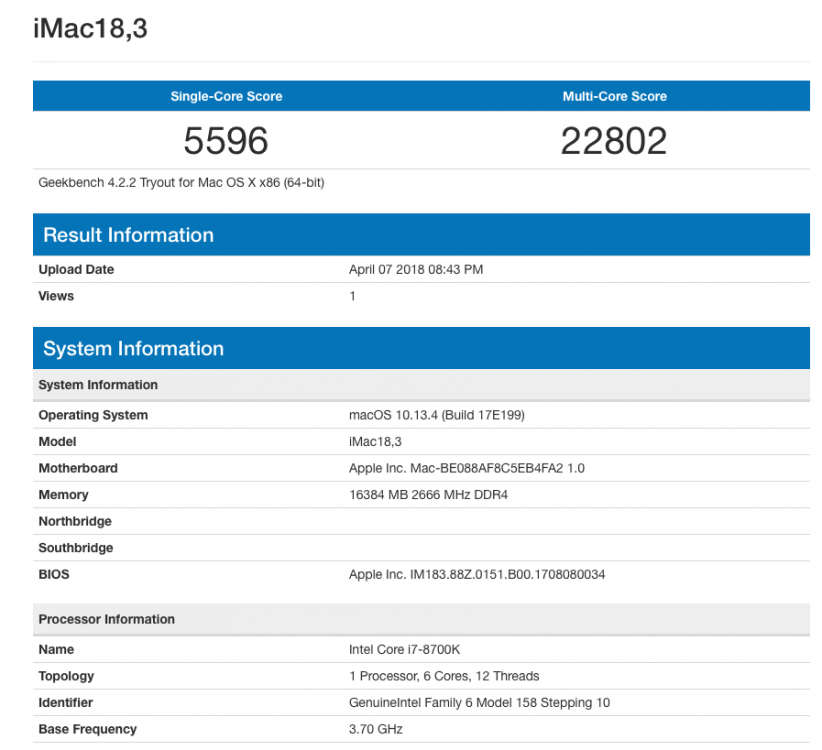The width and height of the screenshot is (822, 750).
Task: Select the April 07 2018 08:43 PM value
Action: point(416,269)
